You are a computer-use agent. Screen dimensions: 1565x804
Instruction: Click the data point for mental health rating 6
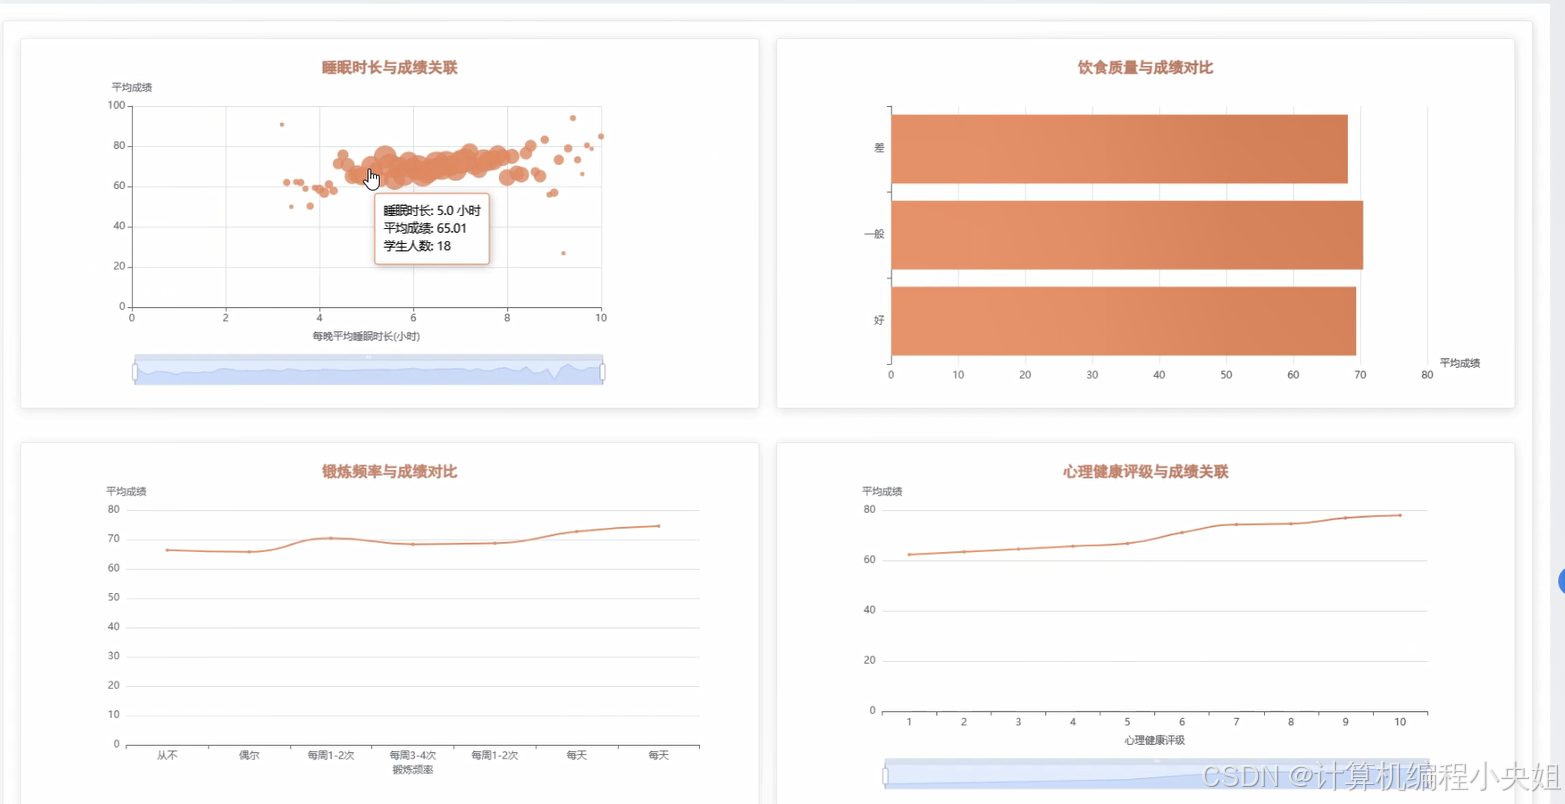click(1182, 532)
